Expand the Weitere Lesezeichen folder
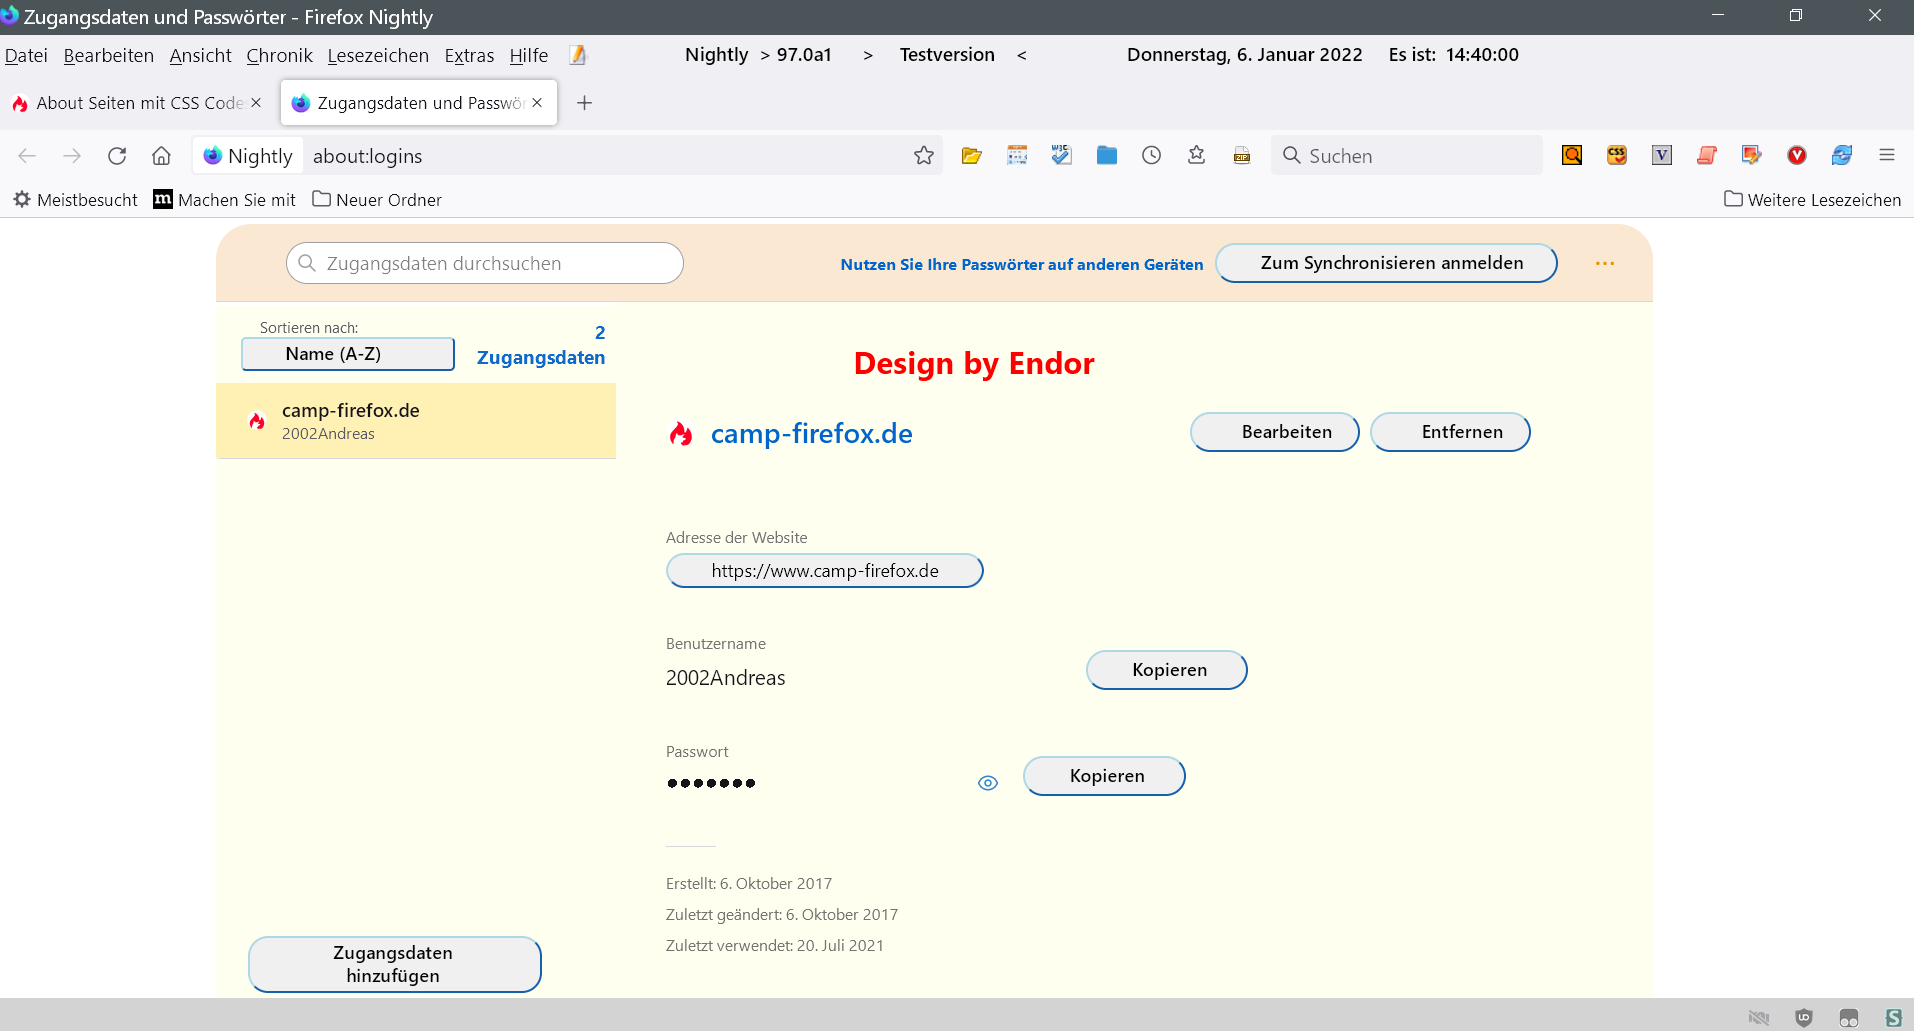Viewport: 1914px width, 1031px height. [1812, 199]
